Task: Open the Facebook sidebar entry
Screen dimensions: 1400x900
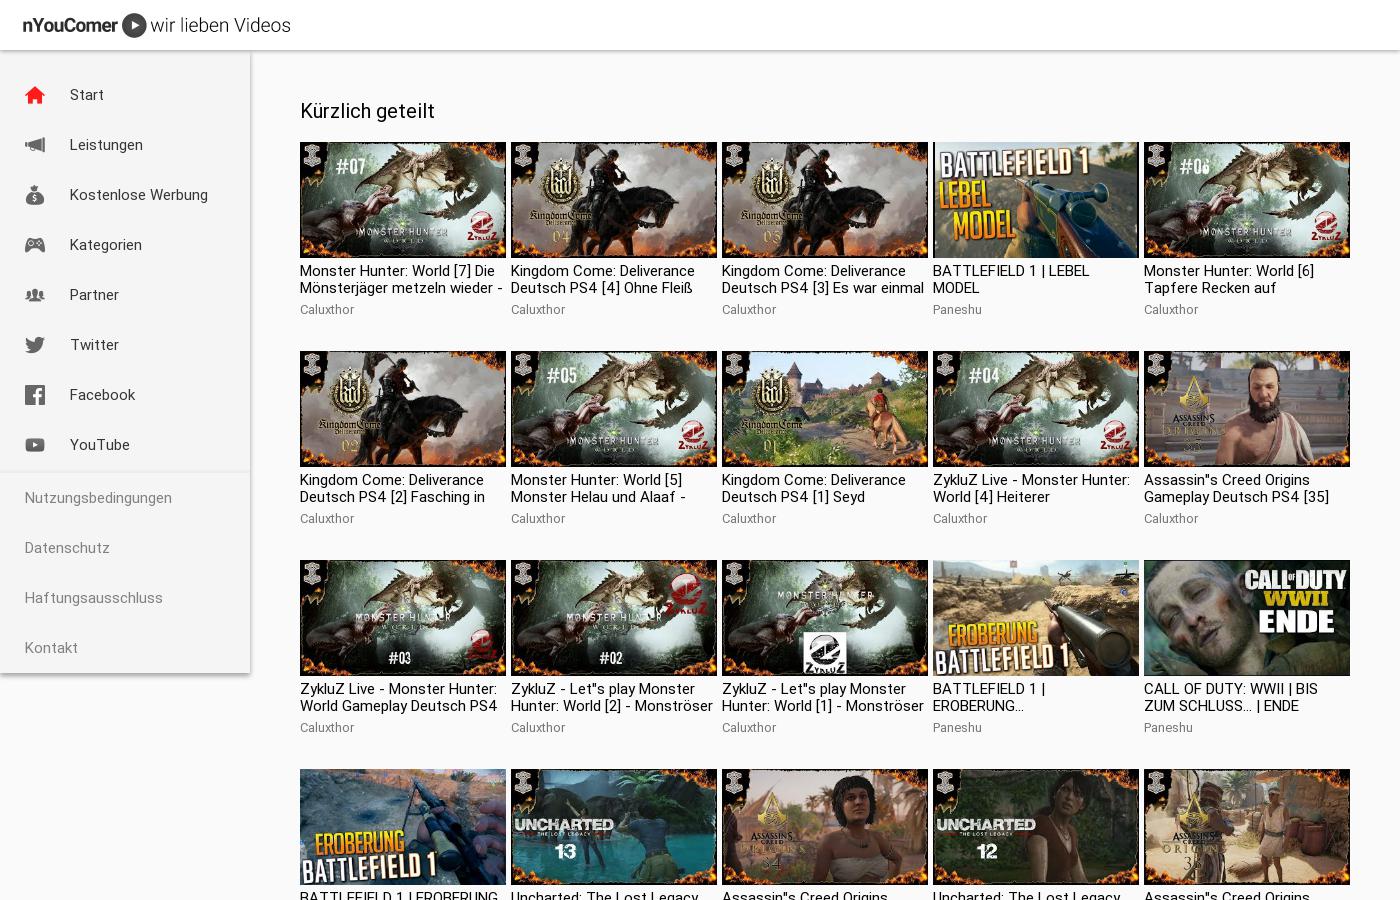Action: coord(125,395)
